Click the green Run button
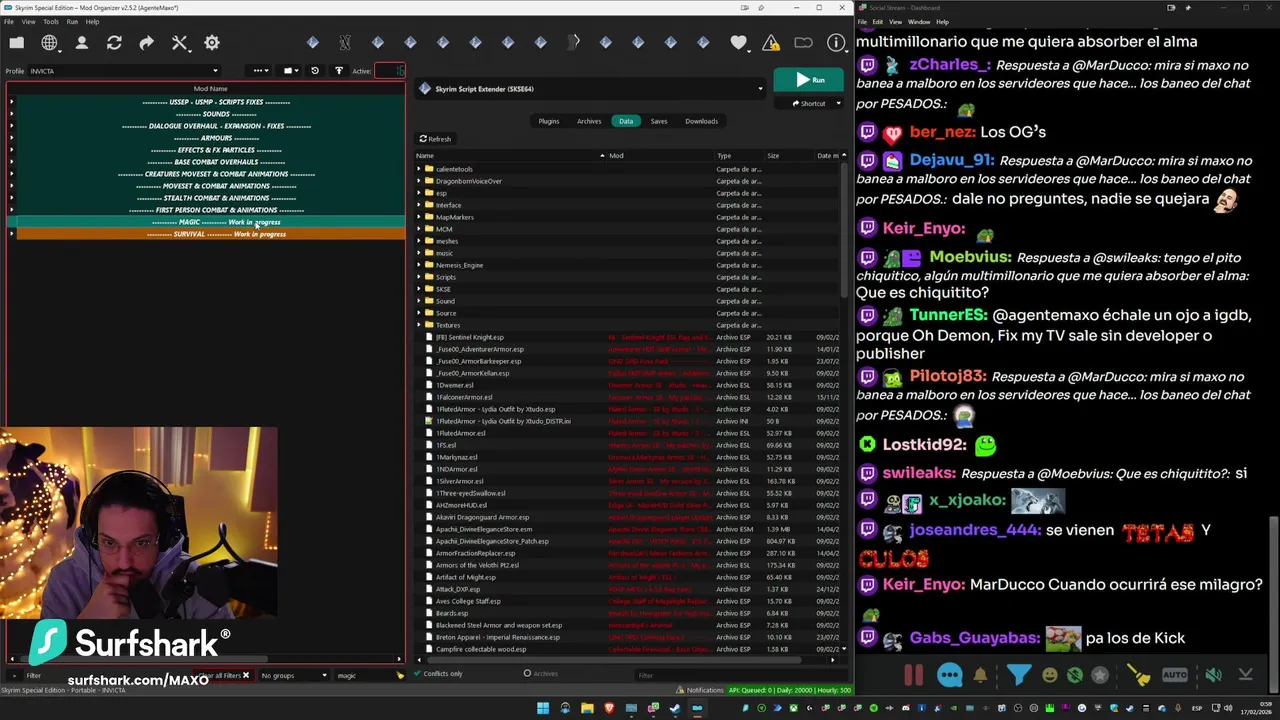This screenshot has width=1280, height=720. (810, 80)
